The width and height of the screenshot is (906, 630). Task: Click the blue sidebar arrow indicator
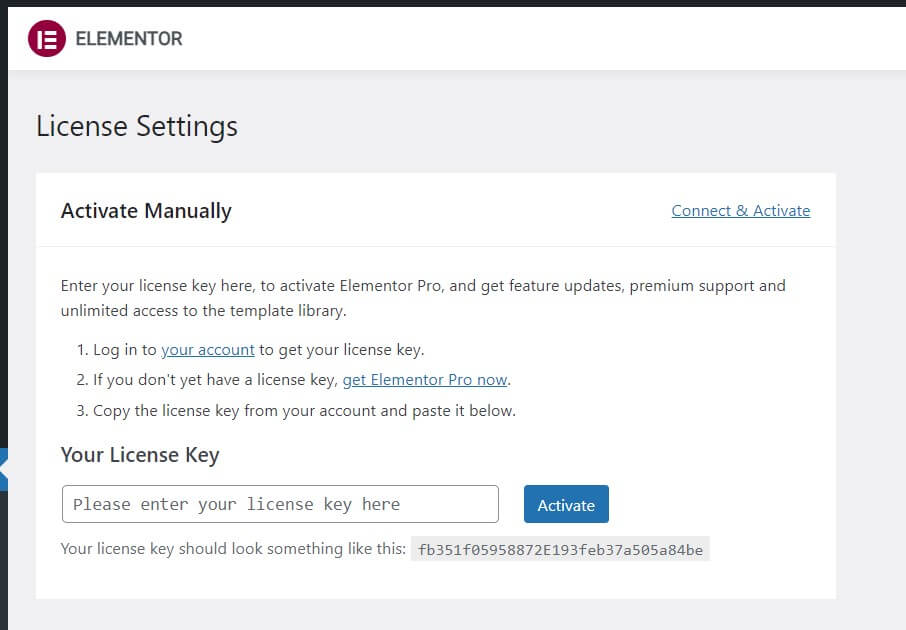point(3,469)
